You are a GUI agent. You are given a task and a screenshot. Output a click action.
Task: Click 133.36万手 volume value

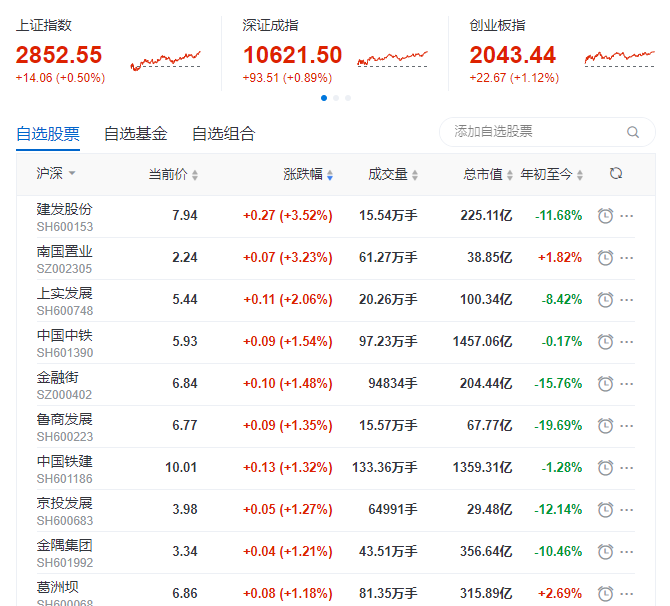click(x=385, y=468)
